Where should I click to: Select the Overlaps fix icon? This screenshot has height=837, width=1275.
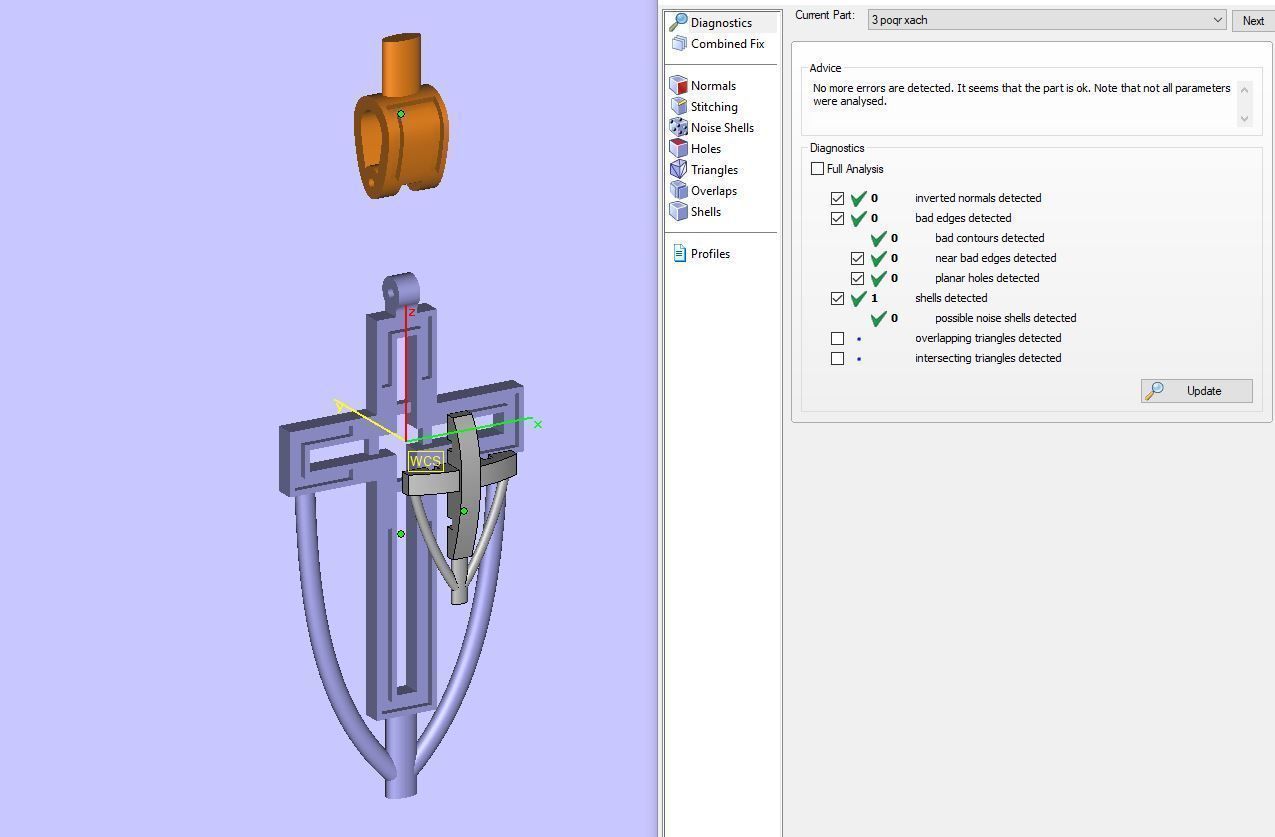[x=679, y=191]
